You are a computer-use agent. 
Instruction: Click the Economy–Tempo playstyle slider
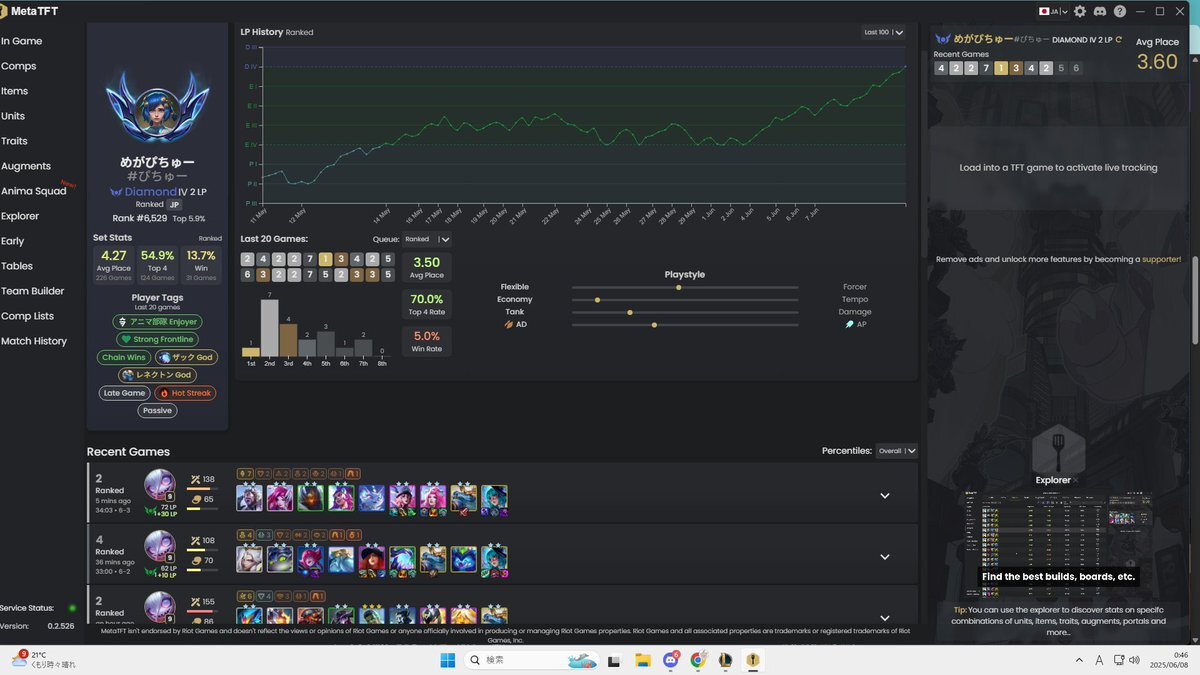685,300
